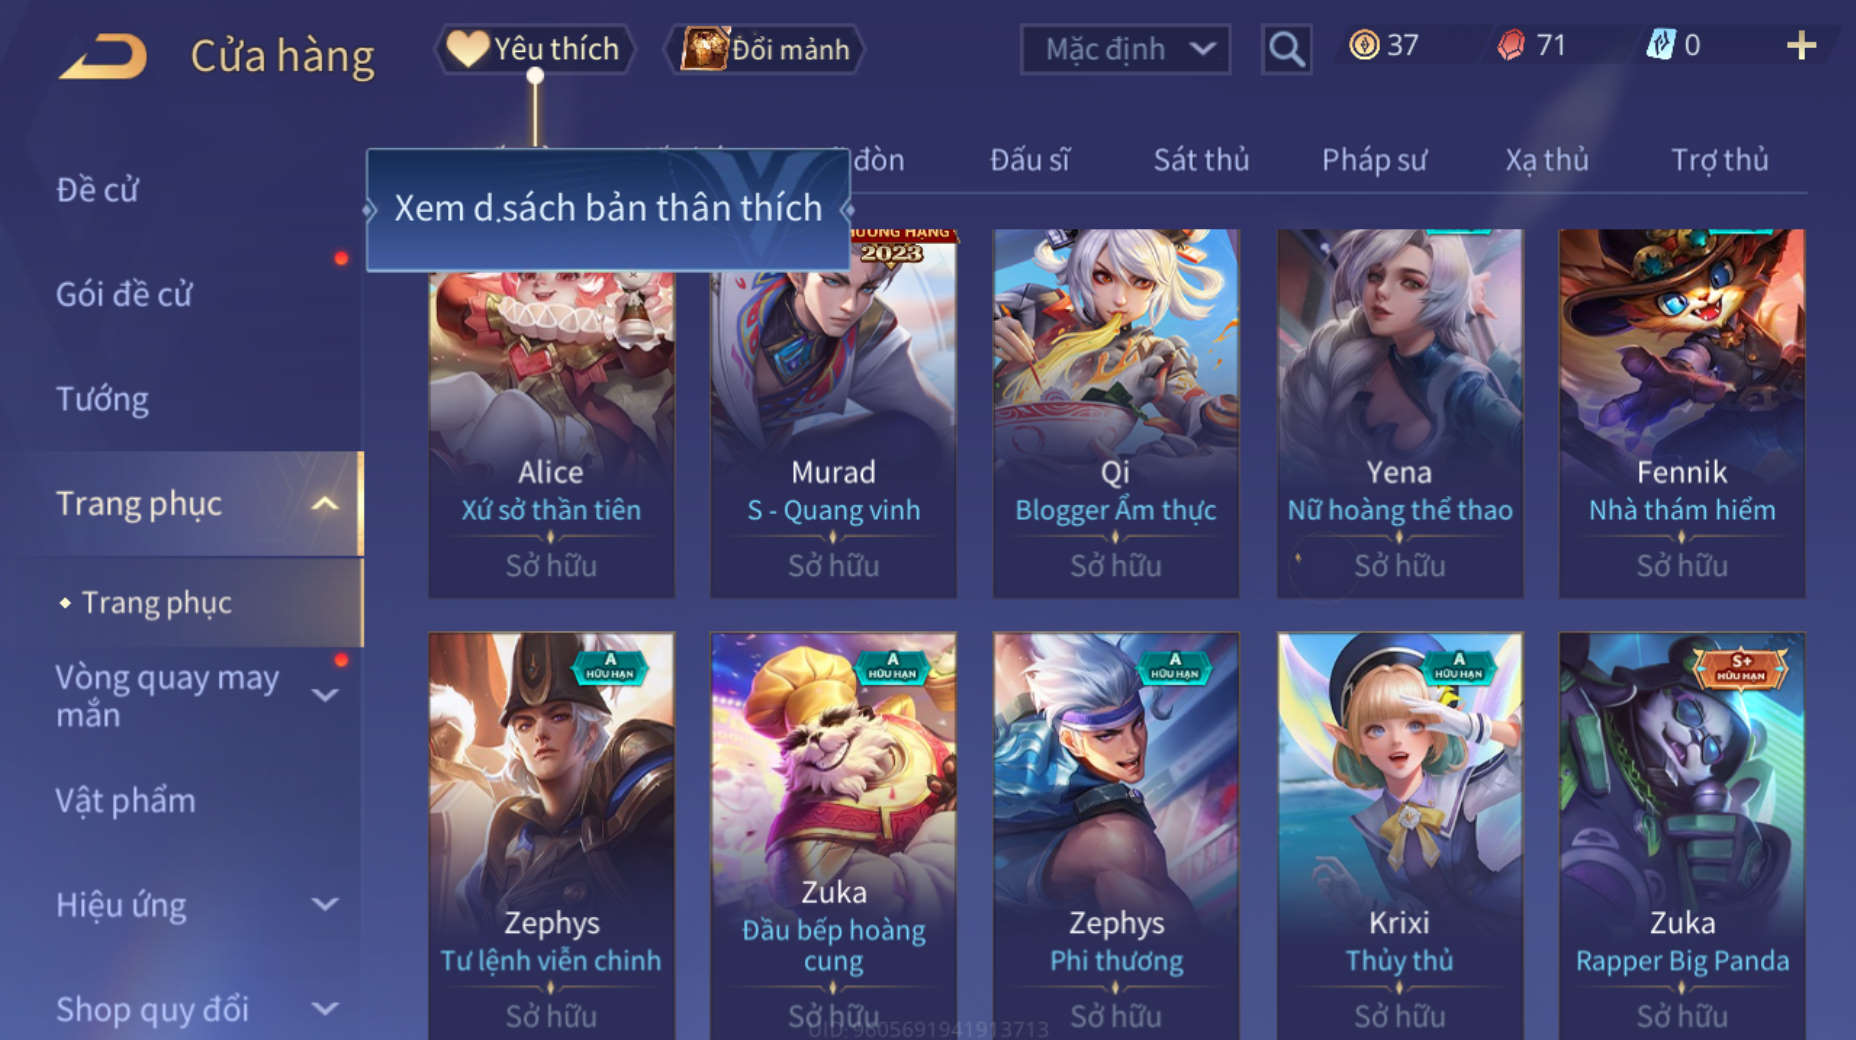
Task: Open Đổi mảnh chest exchange
Action: coord(766,49)
